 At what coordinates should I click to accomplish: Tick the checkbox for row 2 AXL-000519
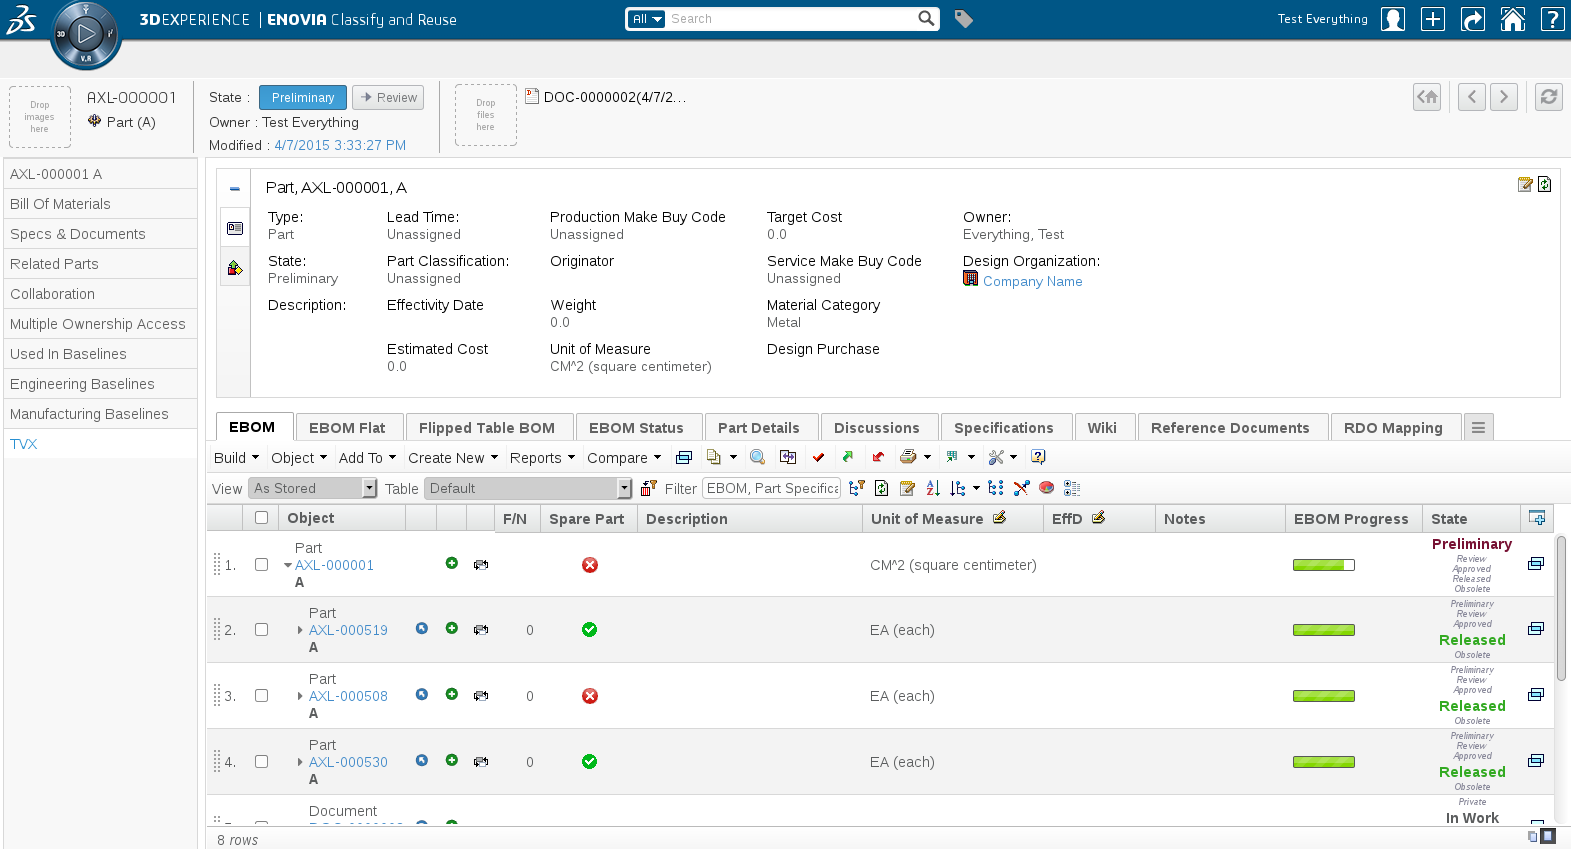click(x=262, y=630)
